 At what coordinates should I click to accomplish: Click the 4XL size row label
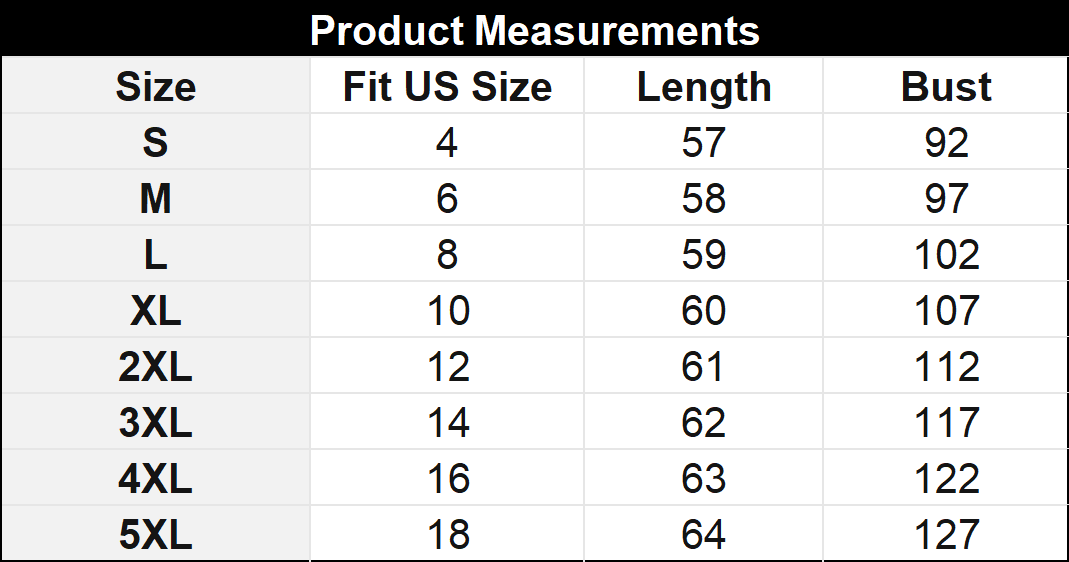click(155, 479)
